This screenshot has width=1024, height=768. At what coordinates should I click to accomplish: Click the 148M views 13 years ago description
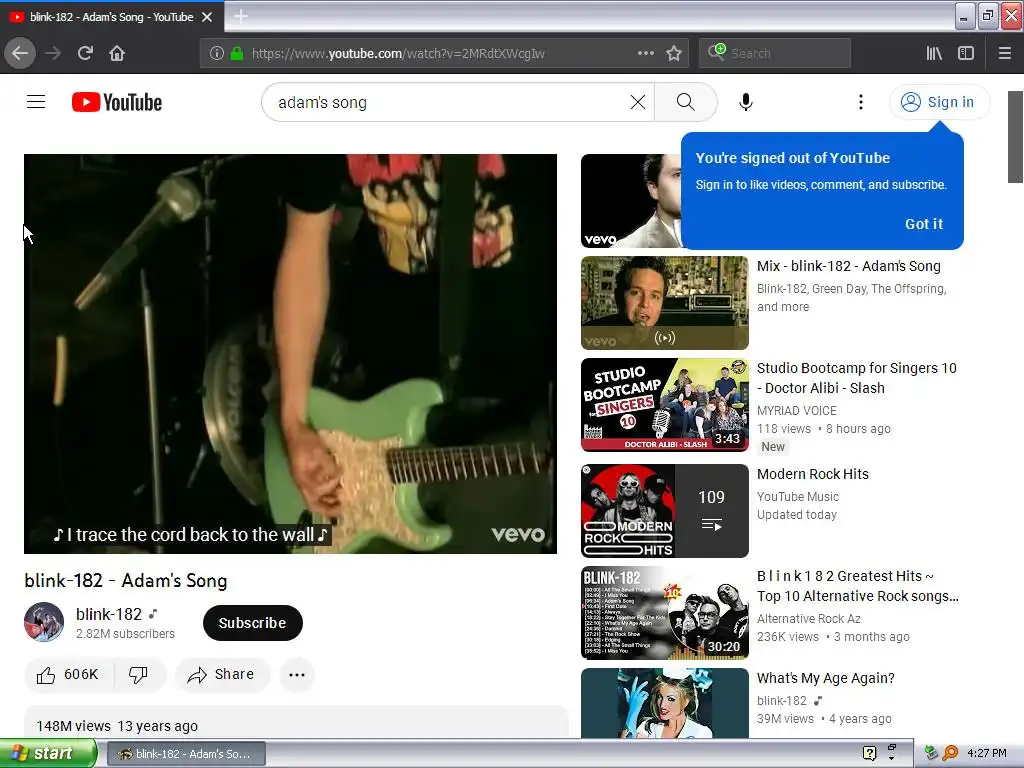(117, 726)
